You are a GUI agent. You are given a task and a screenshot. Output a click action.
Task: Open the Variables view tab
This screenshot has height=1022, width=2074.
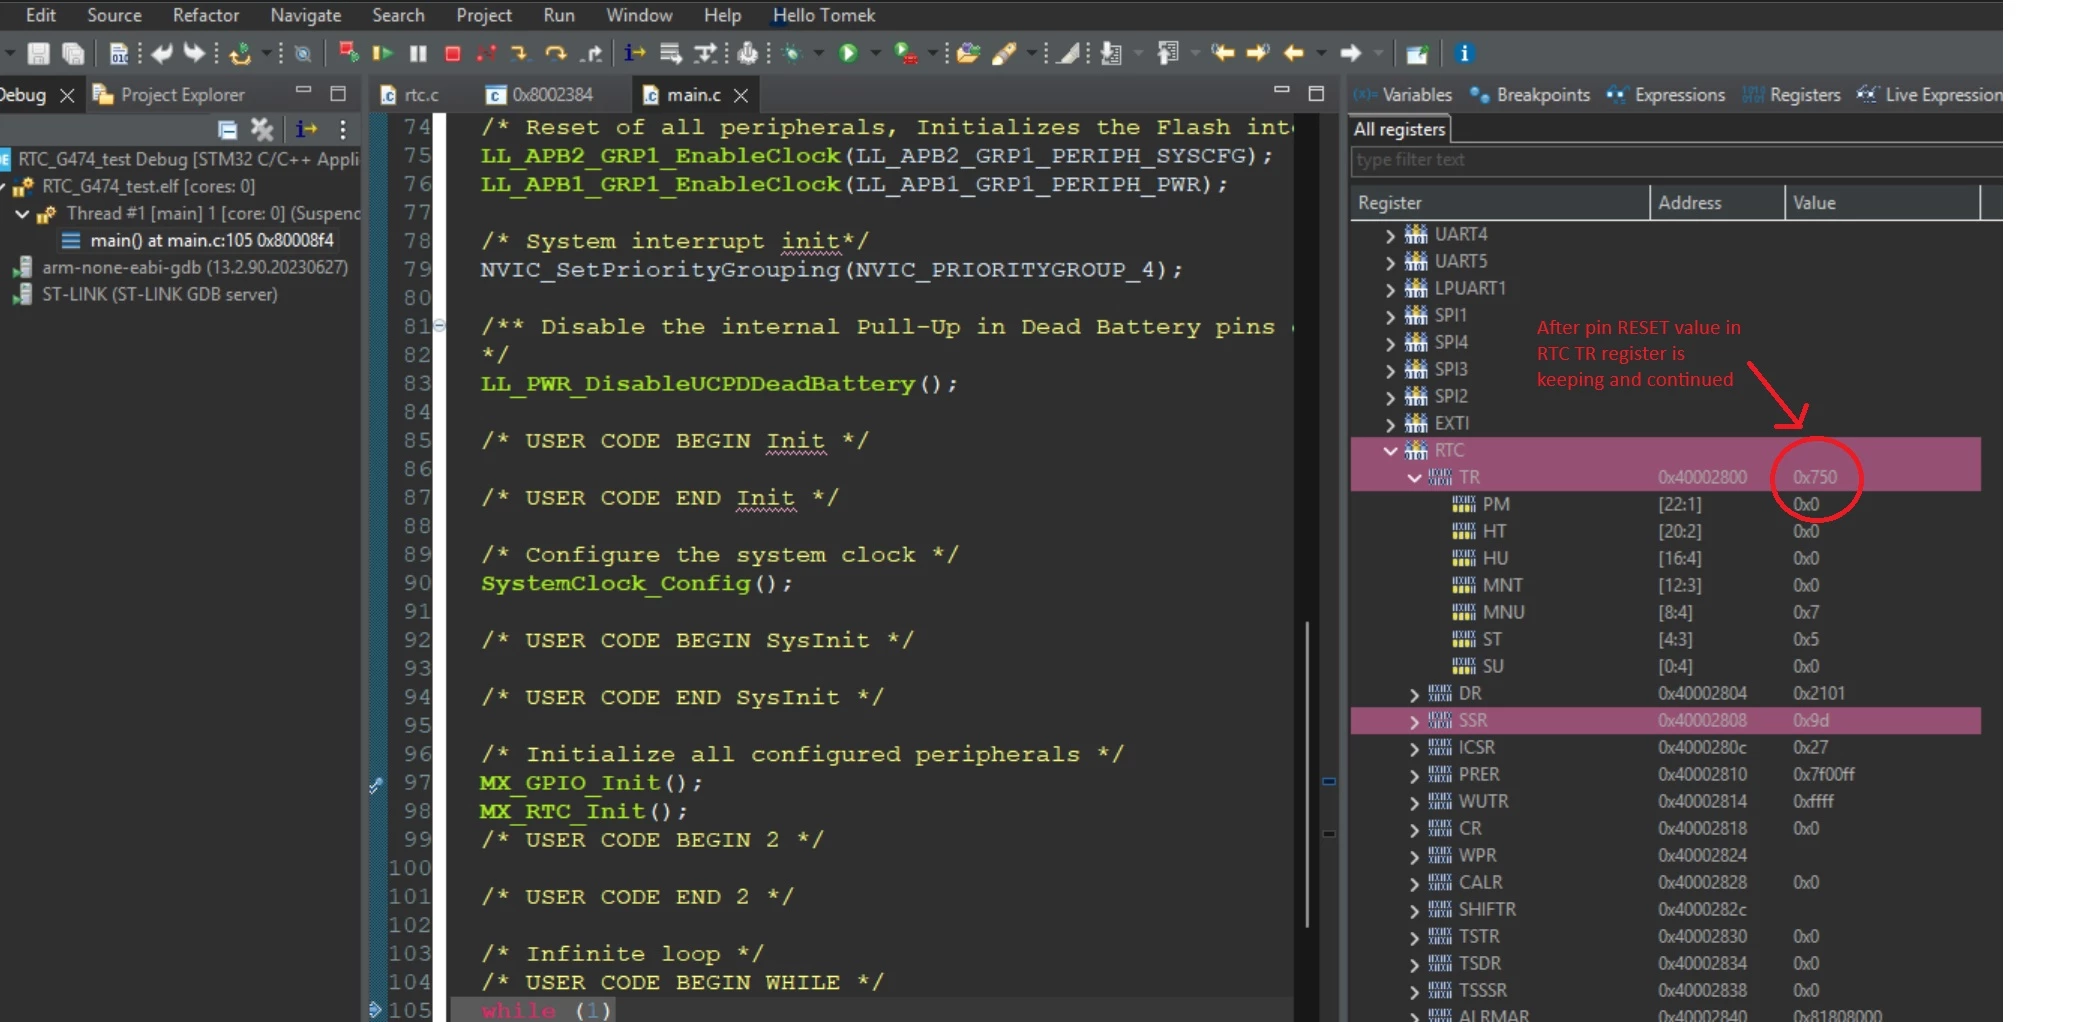click(x=1403, y=94)
